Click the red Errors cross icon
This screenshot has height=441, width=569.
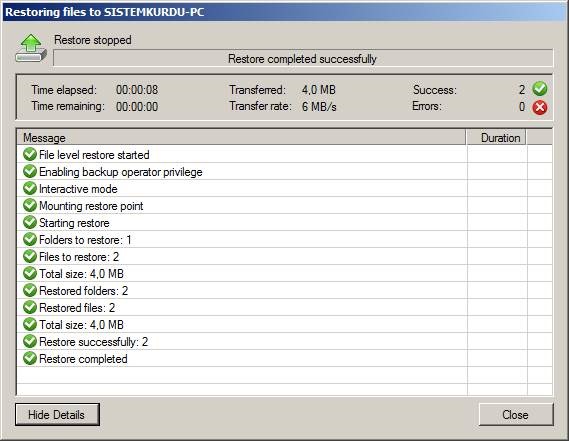pos(540,107)
